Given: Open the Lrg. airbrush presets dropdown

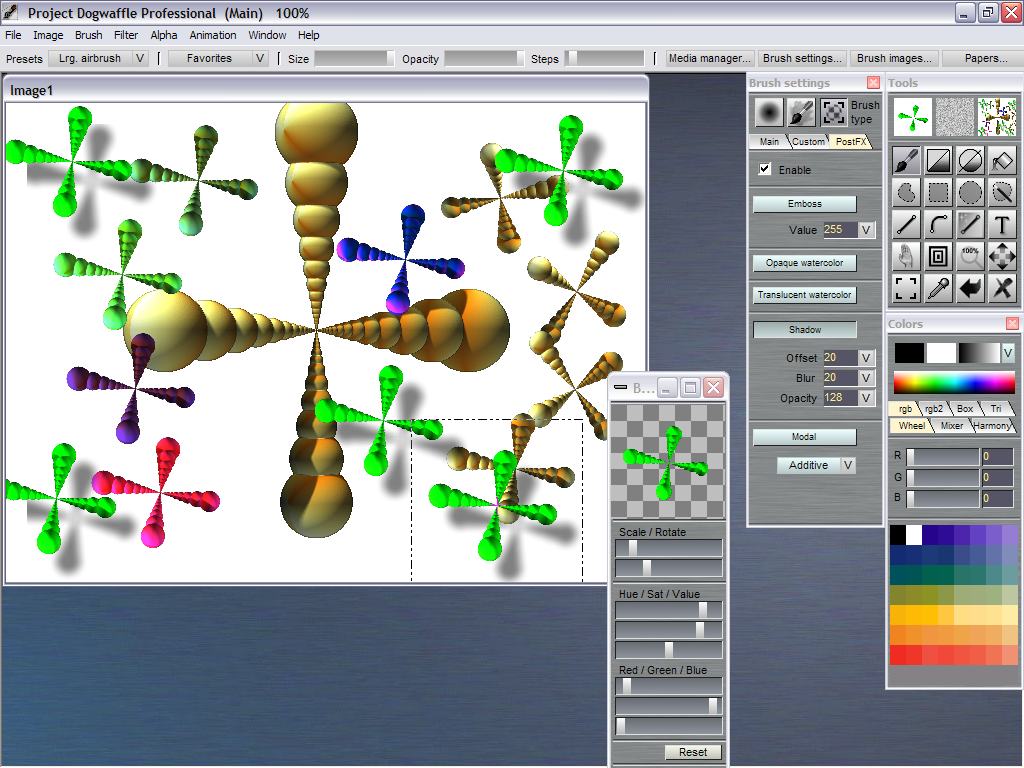Looking at the screenshot, I should click(140, 58).
